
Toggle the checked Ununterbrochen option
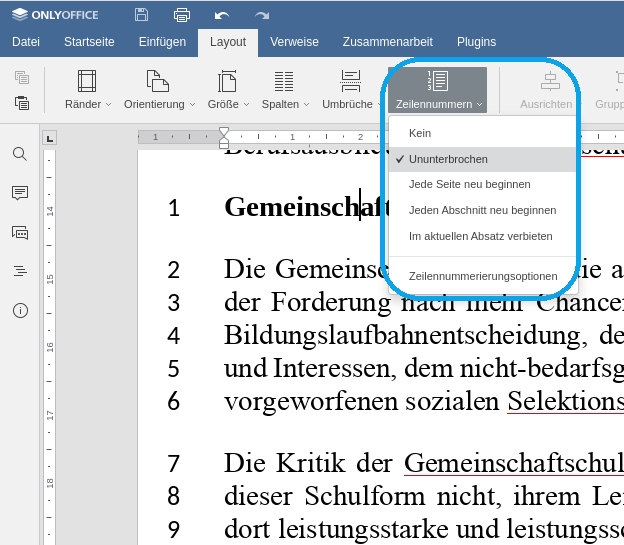(483, 159)
